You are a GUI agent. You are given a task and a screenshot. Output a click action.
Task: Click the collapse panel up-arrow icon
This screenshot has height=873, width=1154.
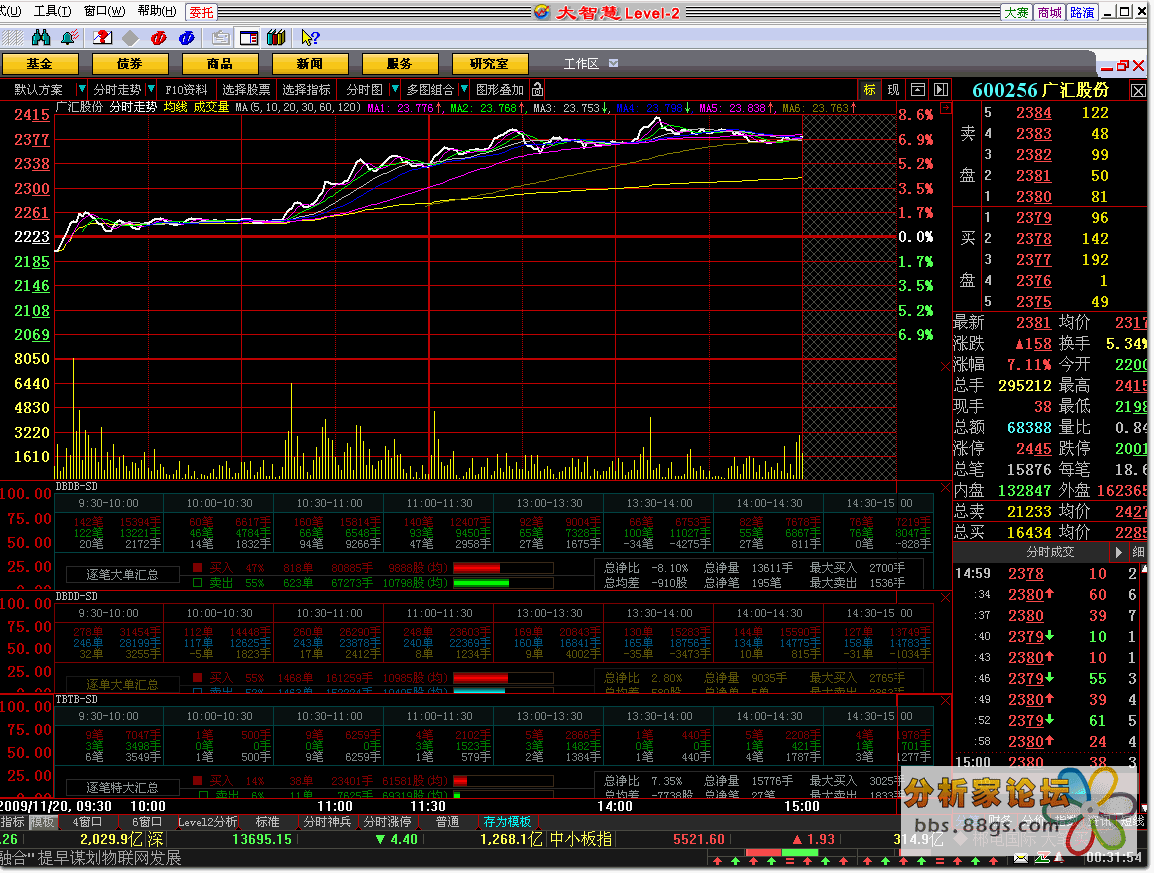pos(918,90)
